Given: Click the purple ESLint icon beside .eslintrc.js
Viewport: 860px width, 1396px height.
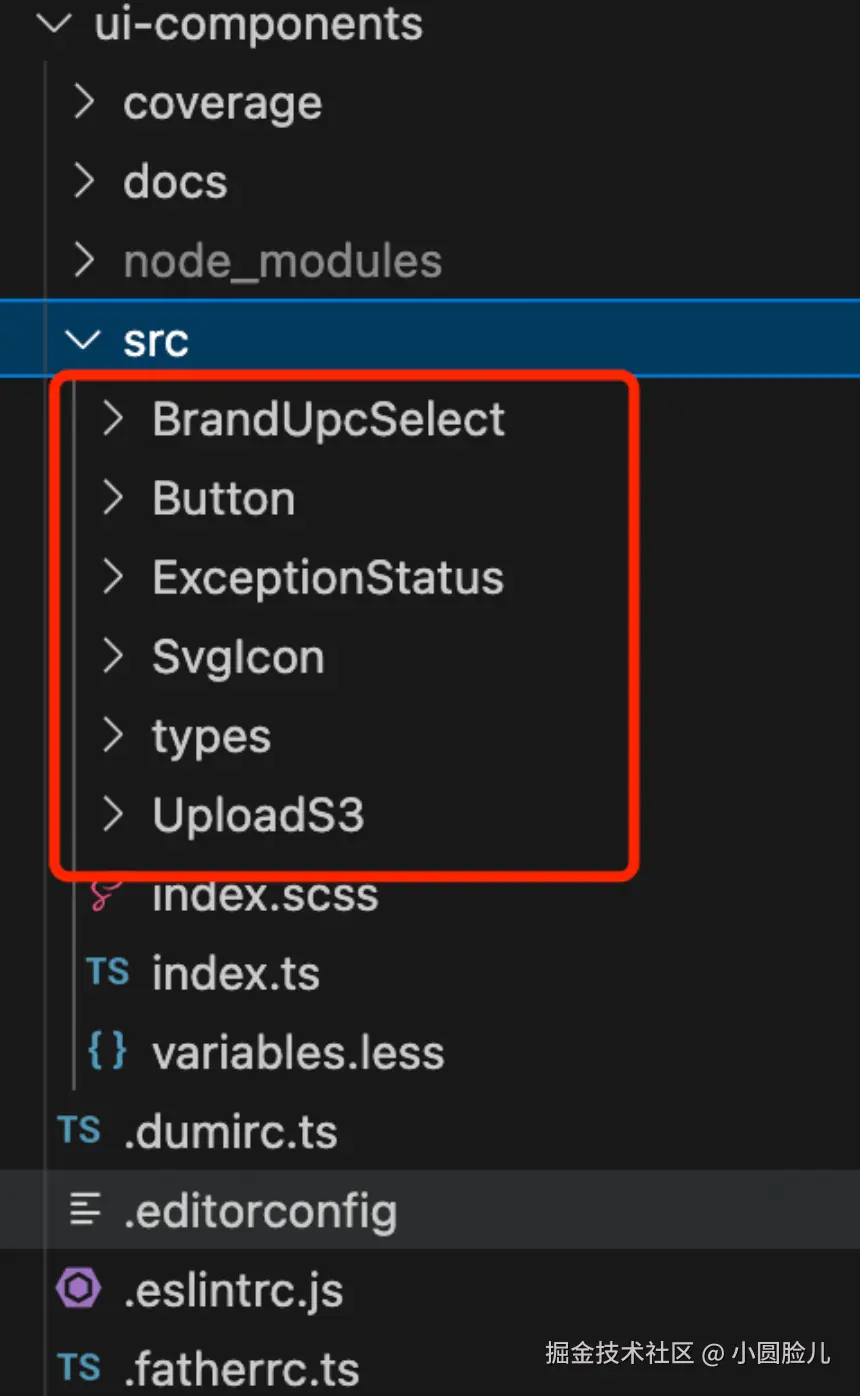Looking at the screenshot, I should pos(79,1290).
